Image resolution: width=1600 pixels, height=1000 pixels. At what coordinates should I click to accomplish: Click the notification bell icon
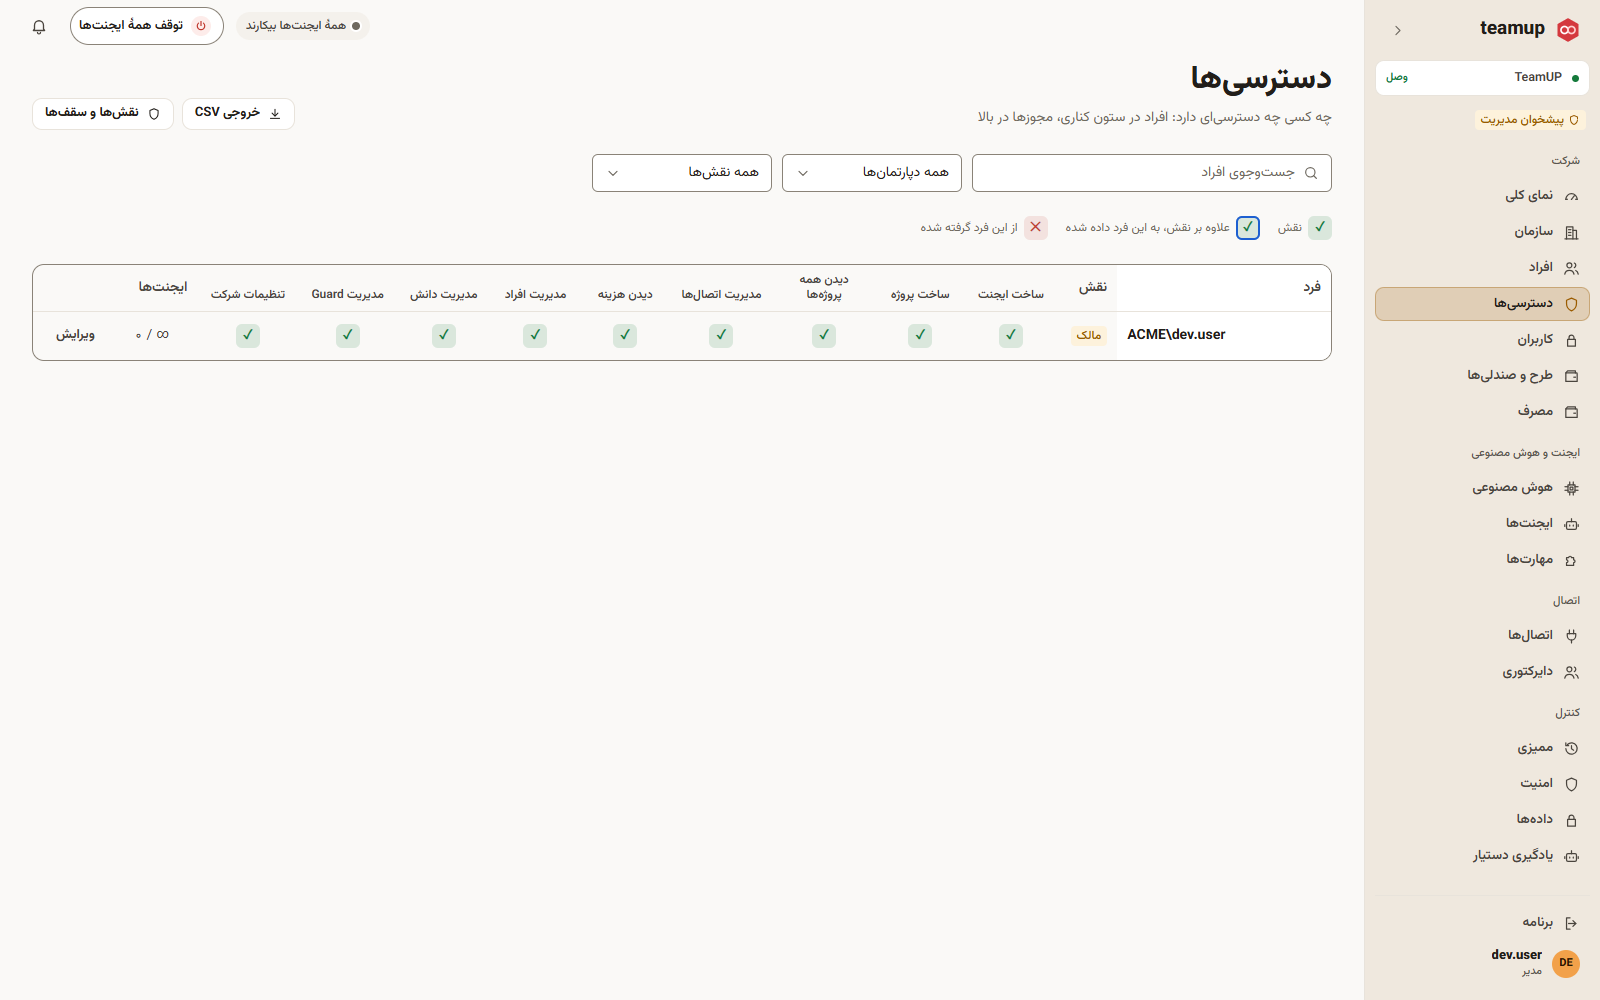[39, 27]
